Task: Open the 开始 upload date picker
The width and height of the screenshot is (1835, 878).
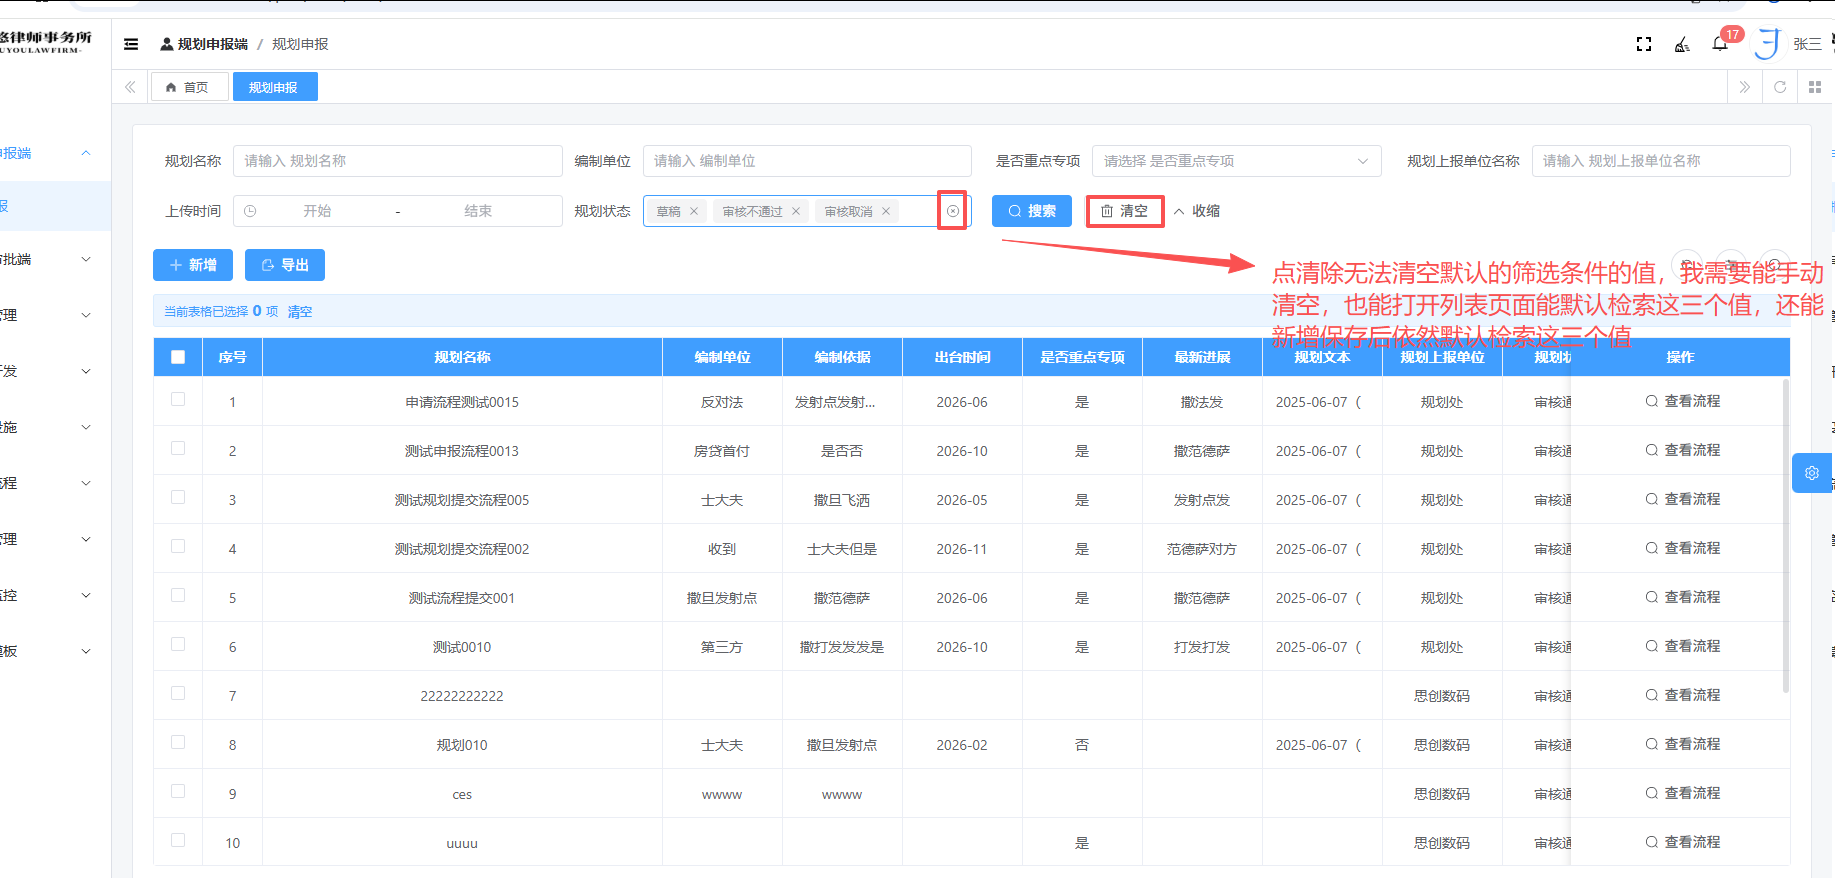Action: pyautogui.click(x=317, y=211)
